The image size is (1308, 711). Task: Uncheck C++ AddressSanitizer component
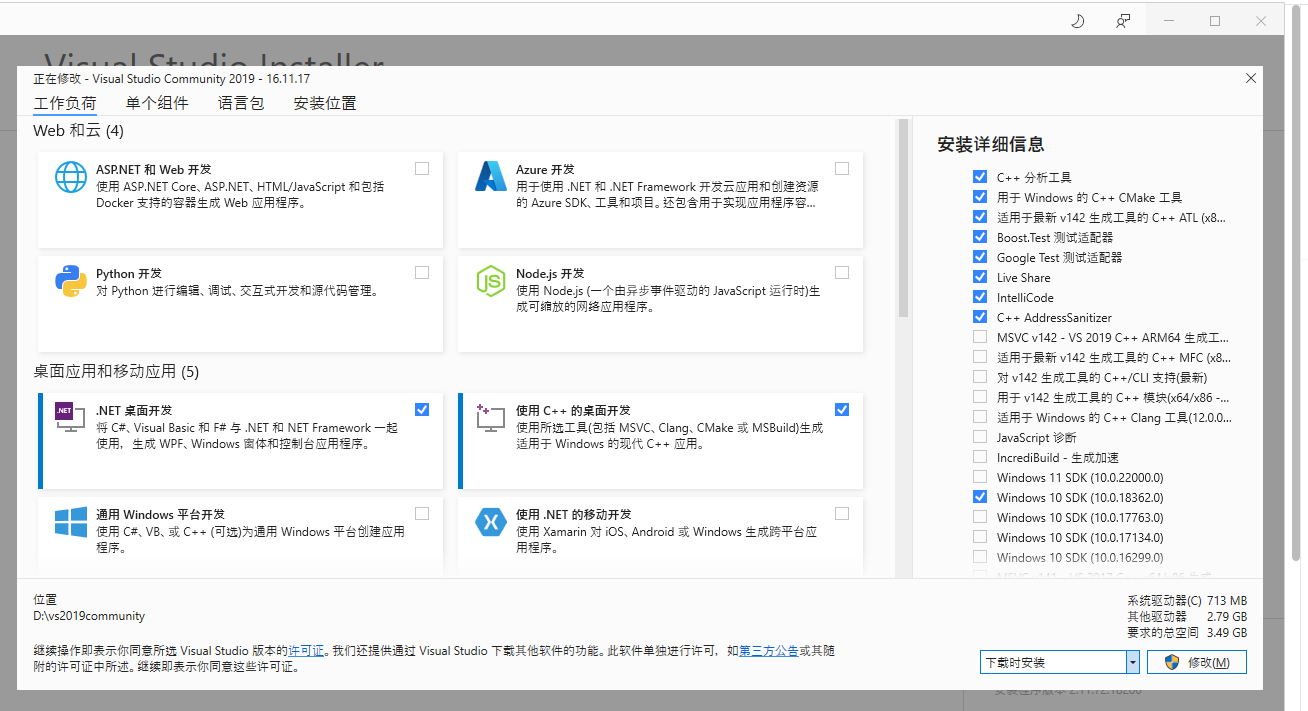(x=979, y=317)
